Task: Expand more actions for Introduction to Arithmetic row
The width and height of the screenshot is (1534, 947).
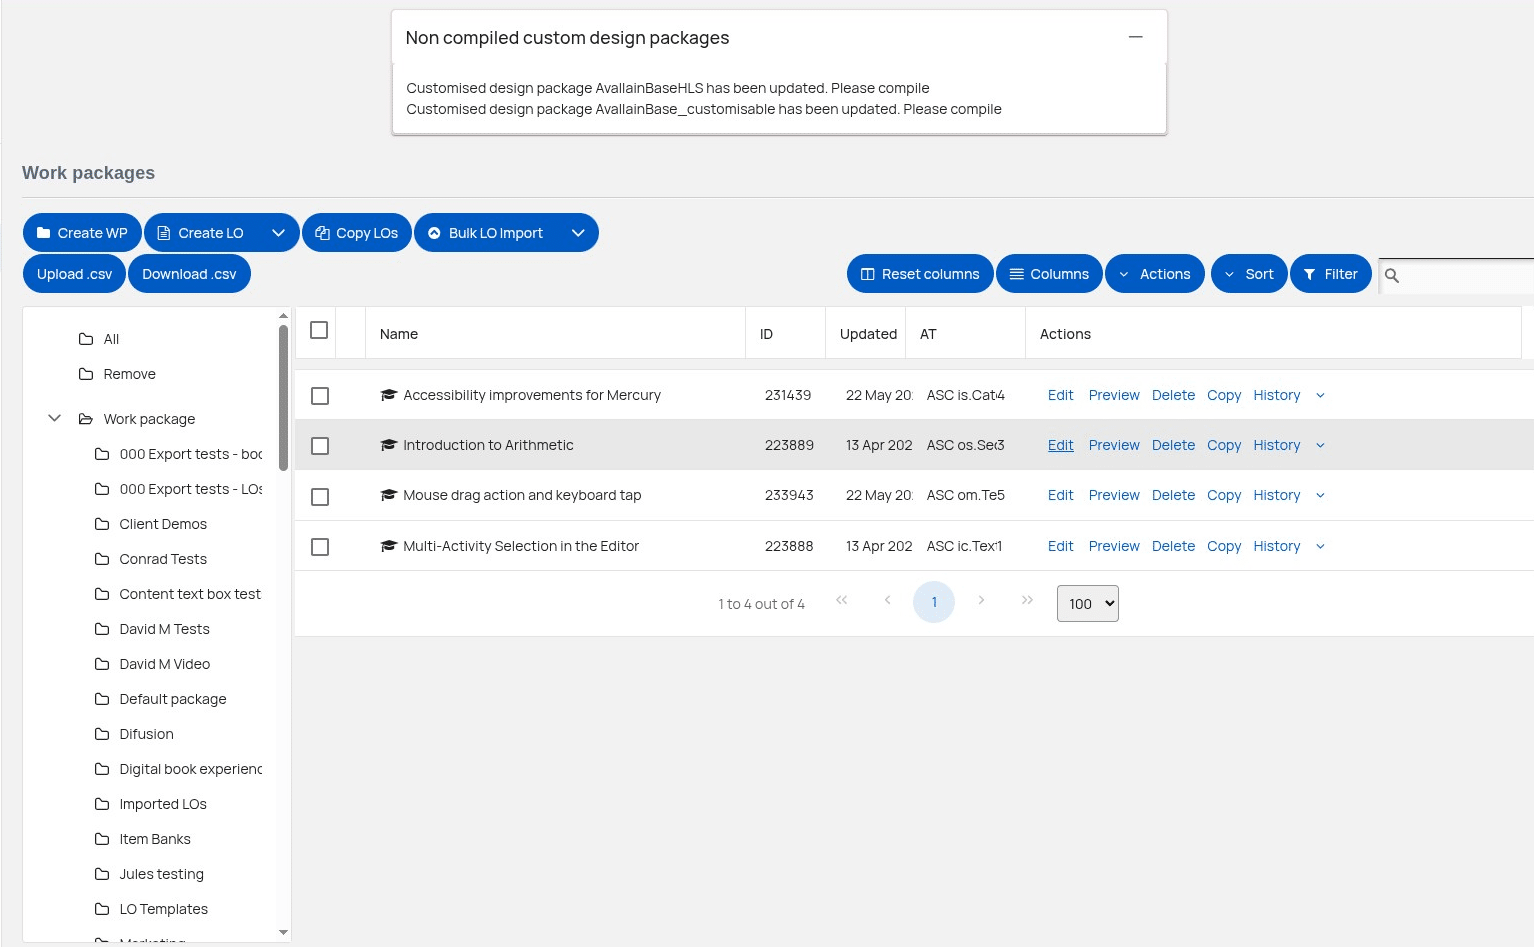Action: coord(1320,446)
